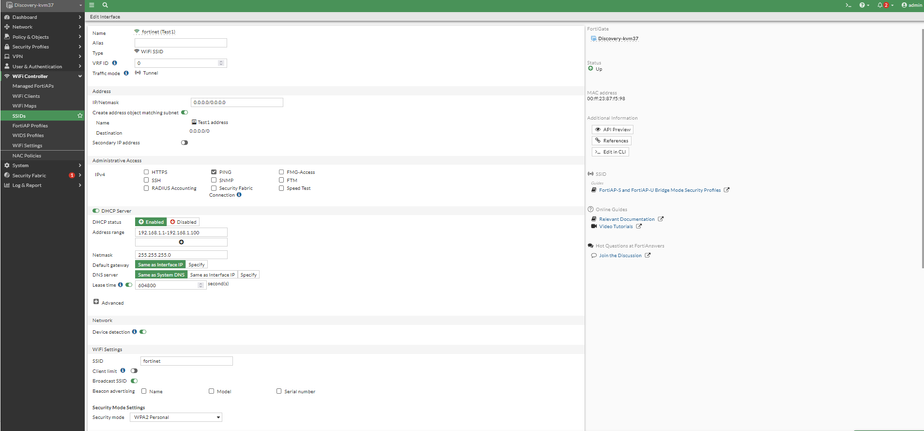Click the external link icon beside Relevant Documentation
This screenshot has height=431, width=924.
point(661,219)
